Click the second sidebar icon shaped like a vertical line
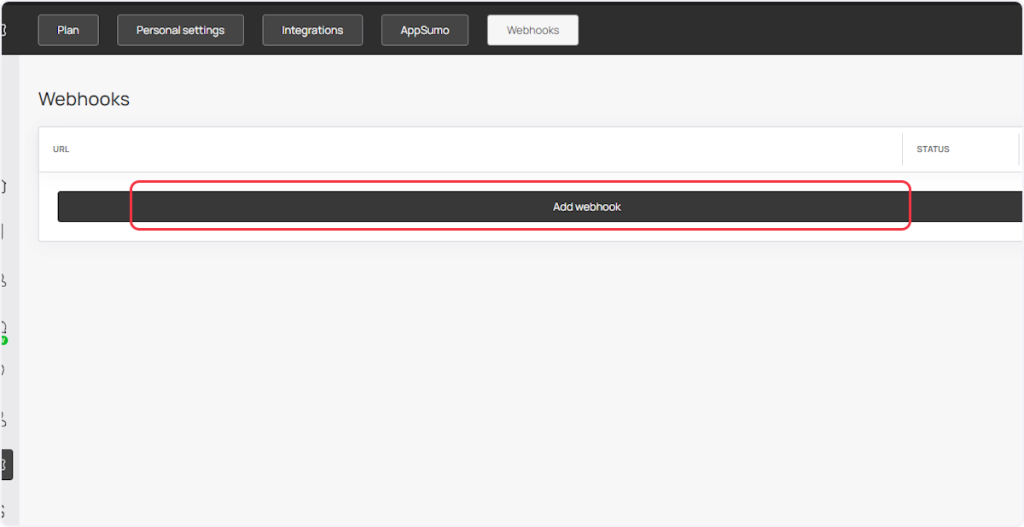Viewport: 1024px width, 527px height. coord(3,231)
